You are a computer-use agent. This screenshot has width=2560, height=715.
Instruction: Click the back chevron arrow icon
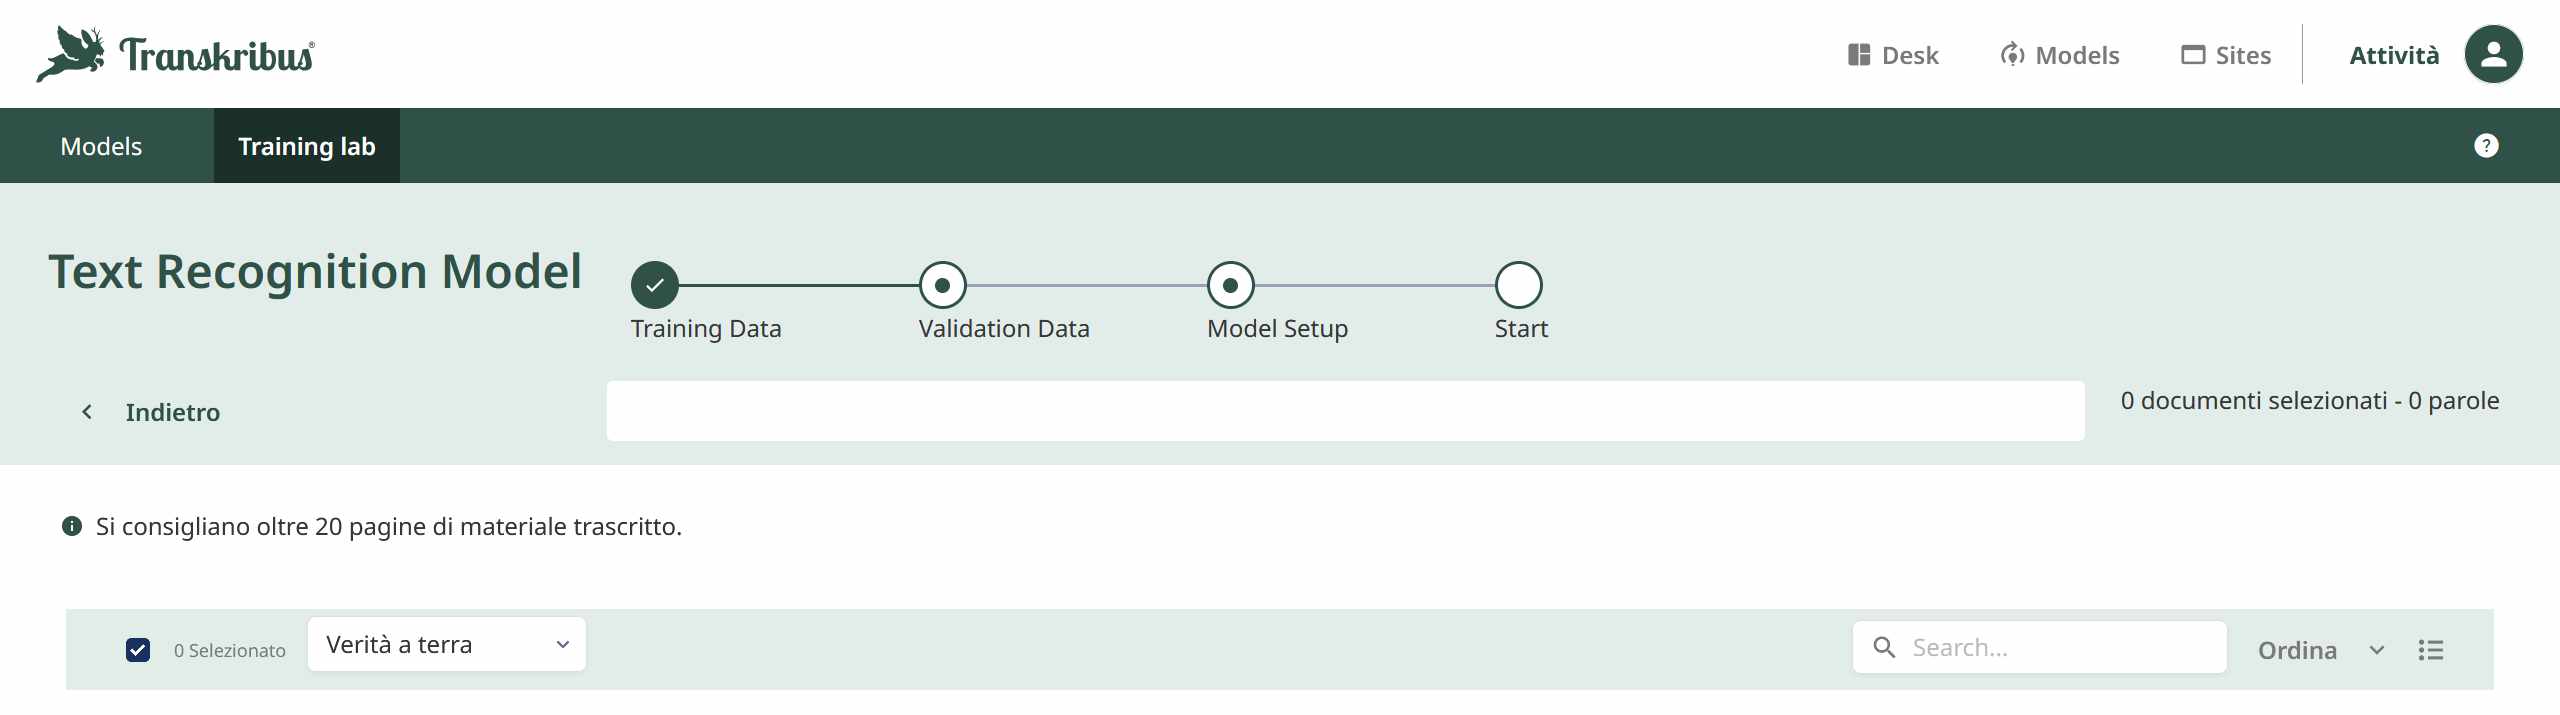(x=88, y=412)
